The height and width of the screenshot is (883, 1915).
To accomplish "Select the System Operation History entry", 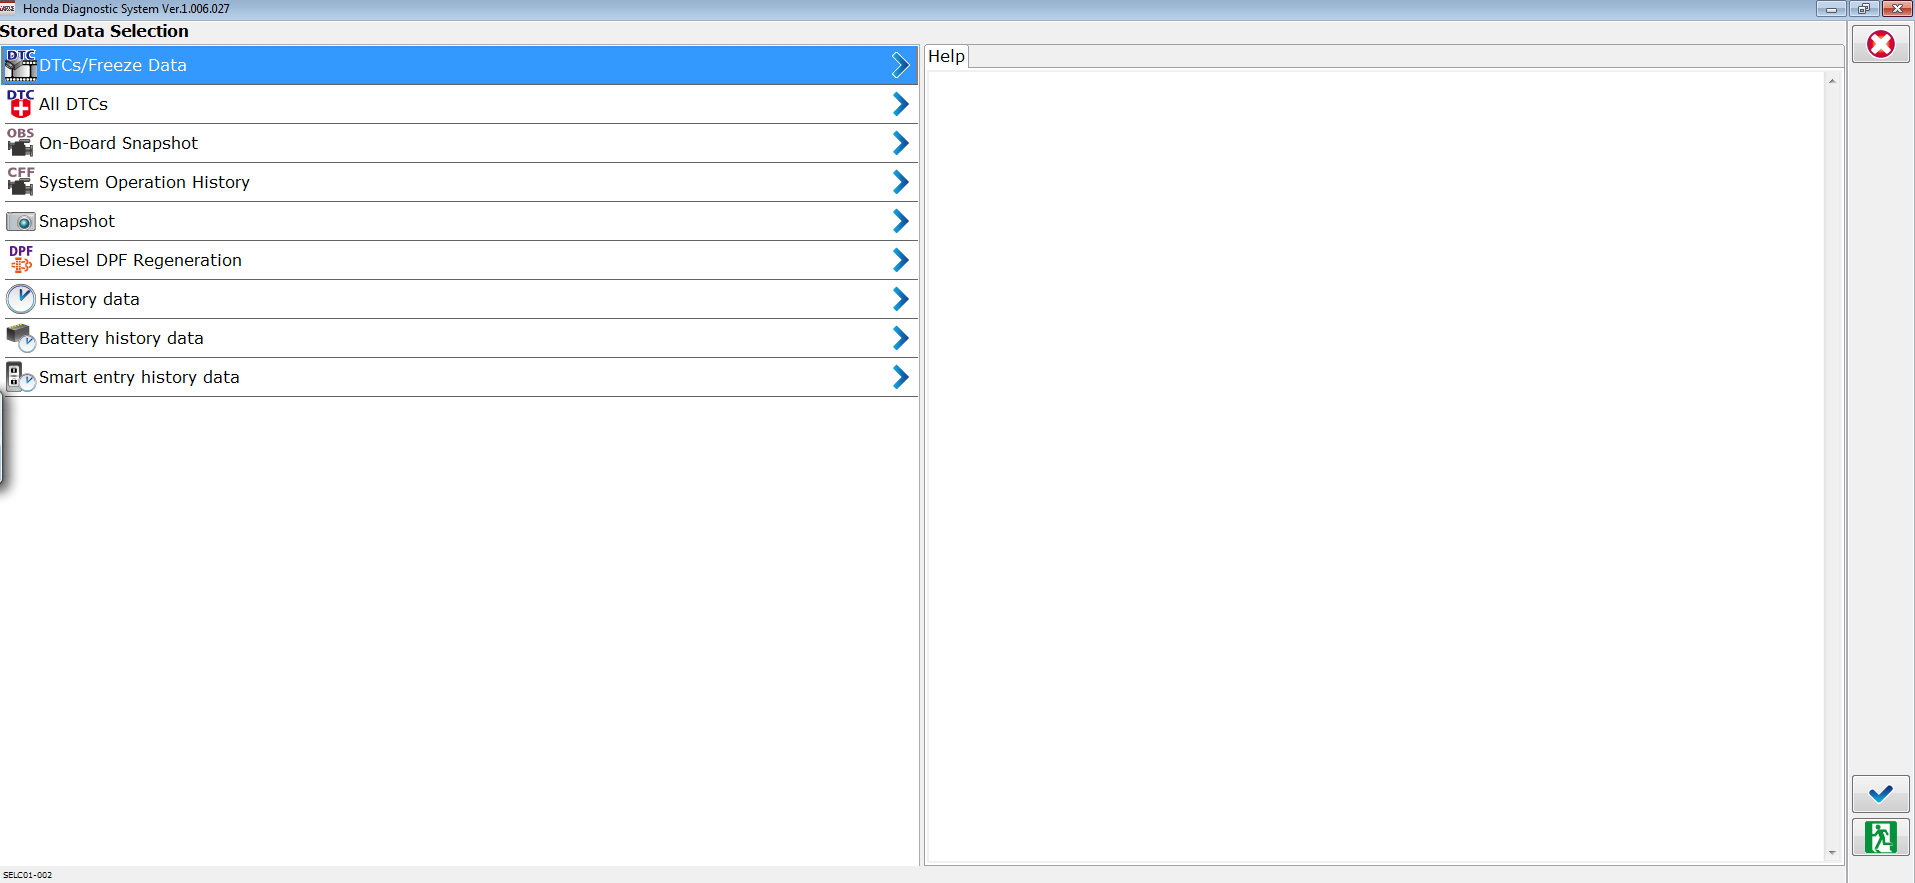I will [x=144, y=182].
